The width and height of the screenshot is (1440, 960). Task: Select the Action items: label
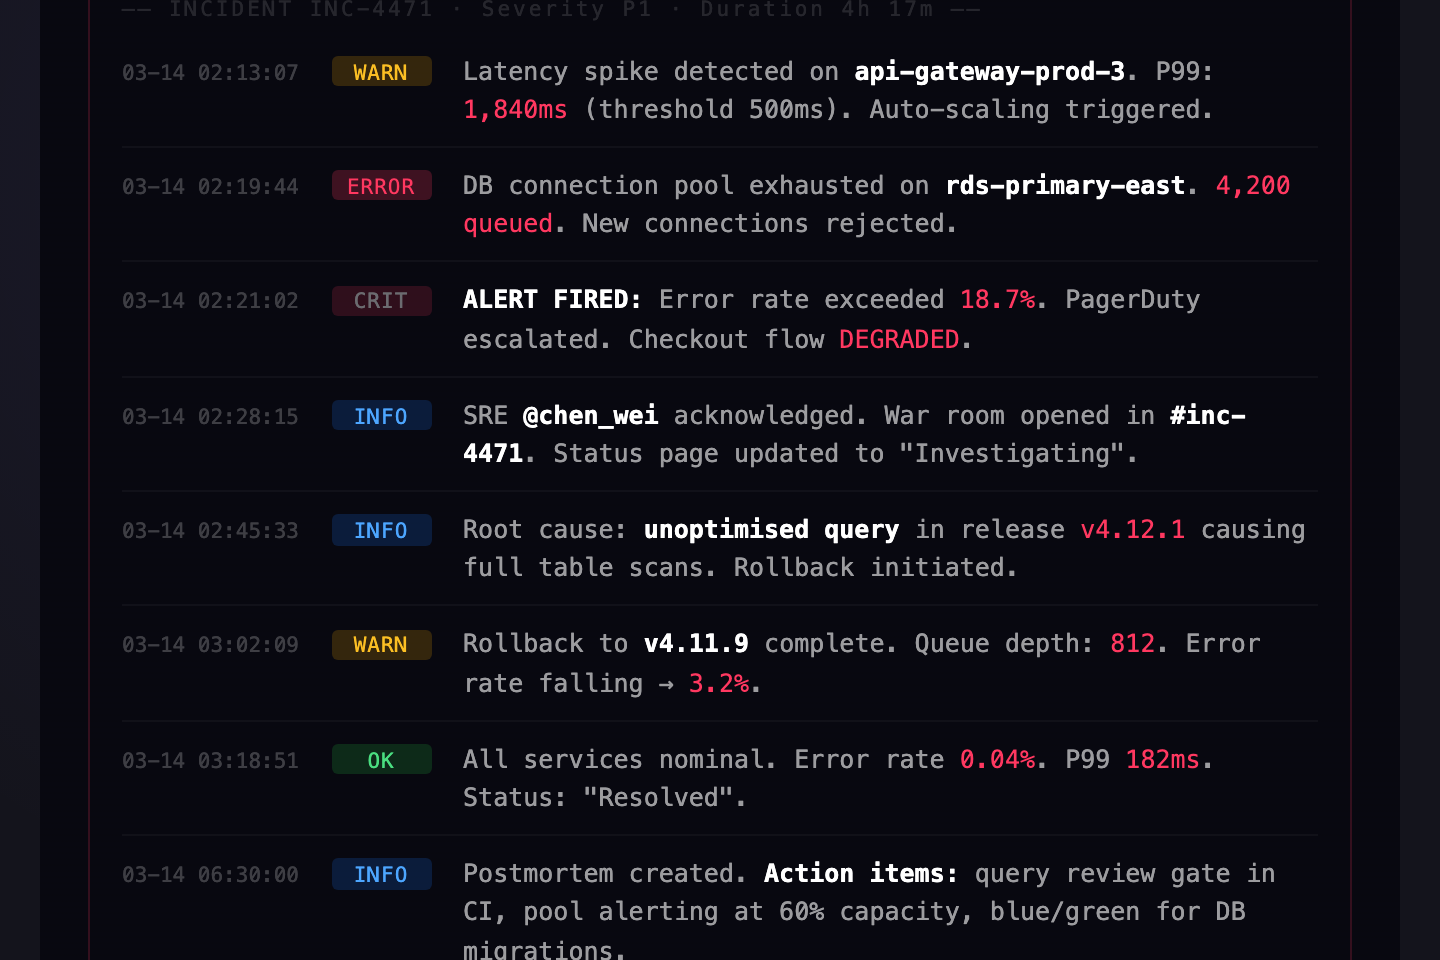coord(861,874)
